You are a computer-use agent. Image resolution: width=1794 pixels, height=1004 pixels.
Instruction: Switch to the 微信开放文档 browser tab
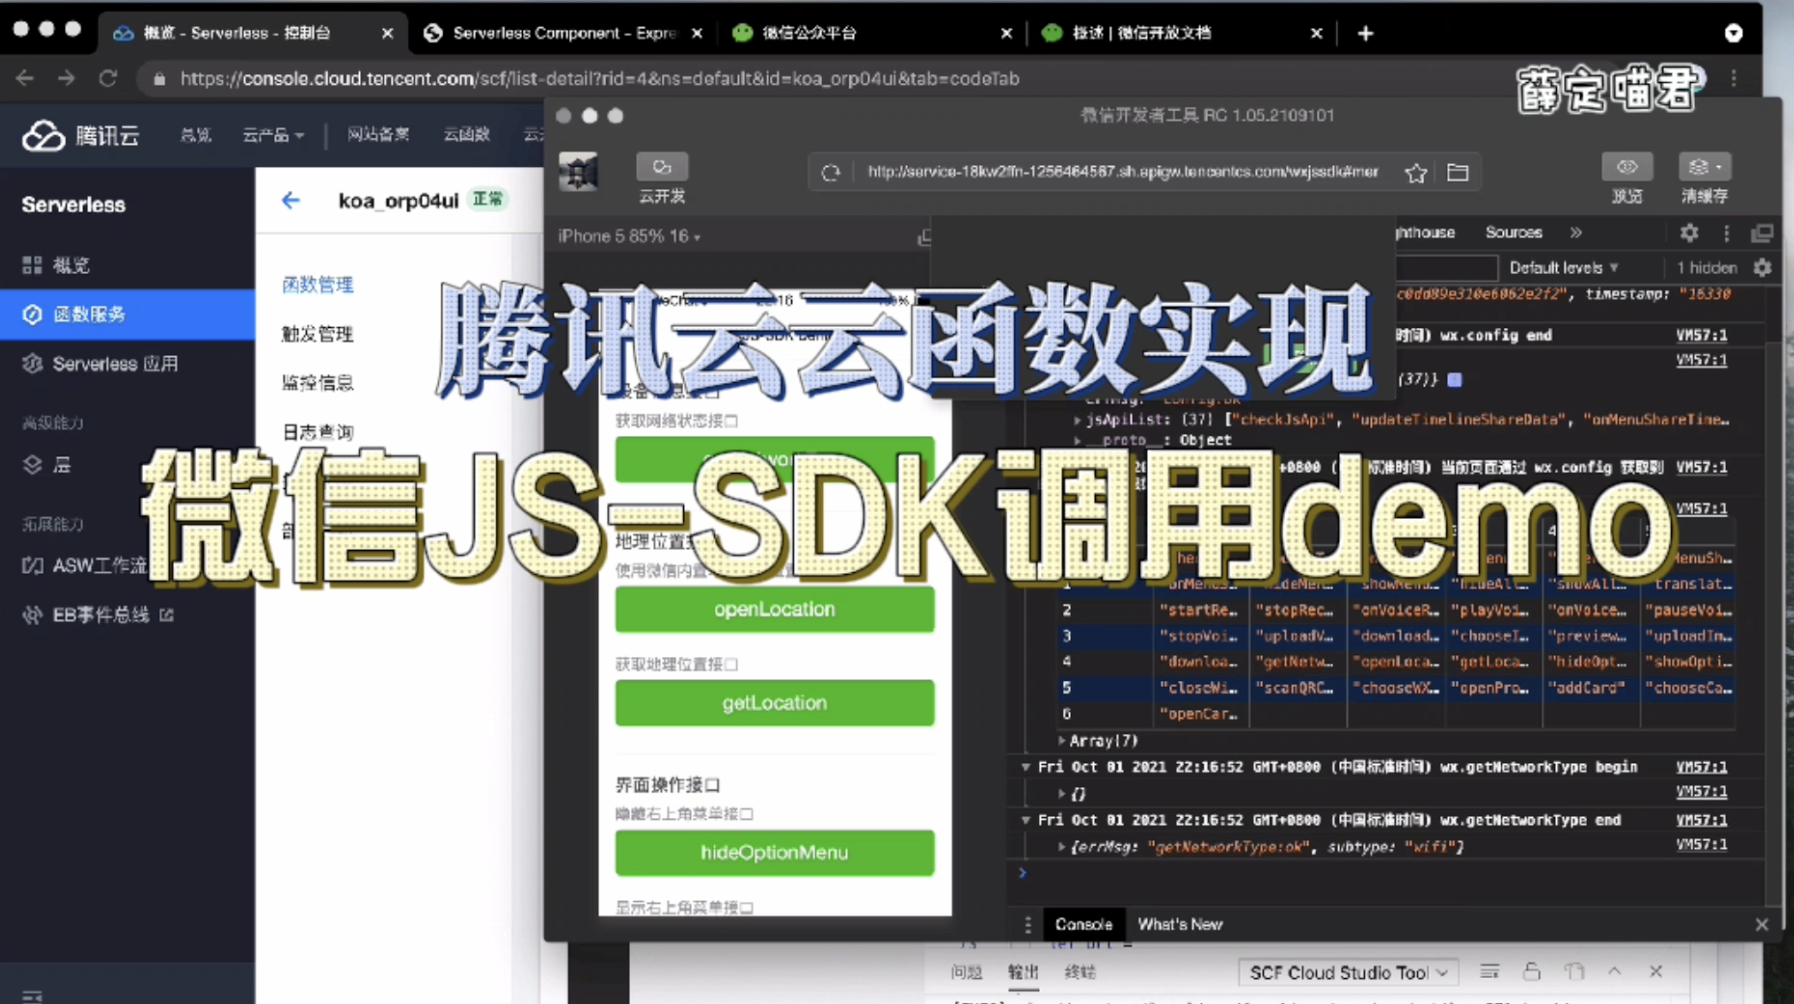[1182, 33]
